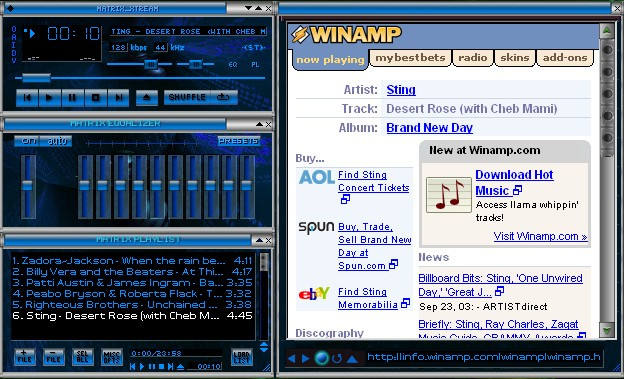
Task: Pause playback with the main pause button
Action: tap(72, 98)
